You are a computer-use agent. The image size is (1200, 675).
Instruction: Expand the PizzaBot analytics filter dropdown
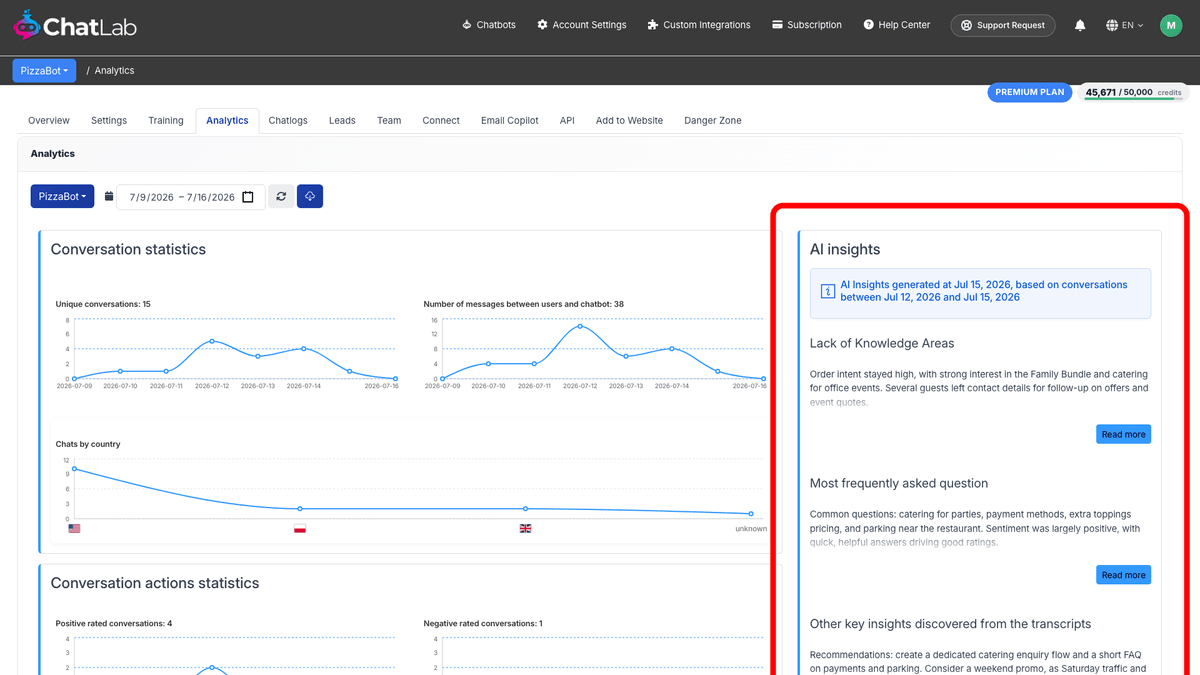[x=62, y=197]
